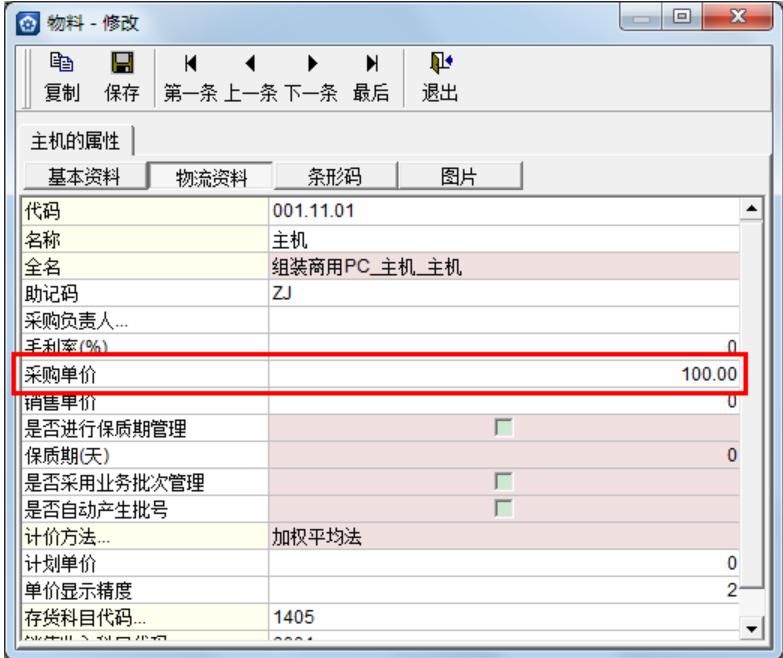Screen dimensions: 783x658
Task: Toggle 是否进行保质期管理 checkbox
Action: tap(503, 427)
